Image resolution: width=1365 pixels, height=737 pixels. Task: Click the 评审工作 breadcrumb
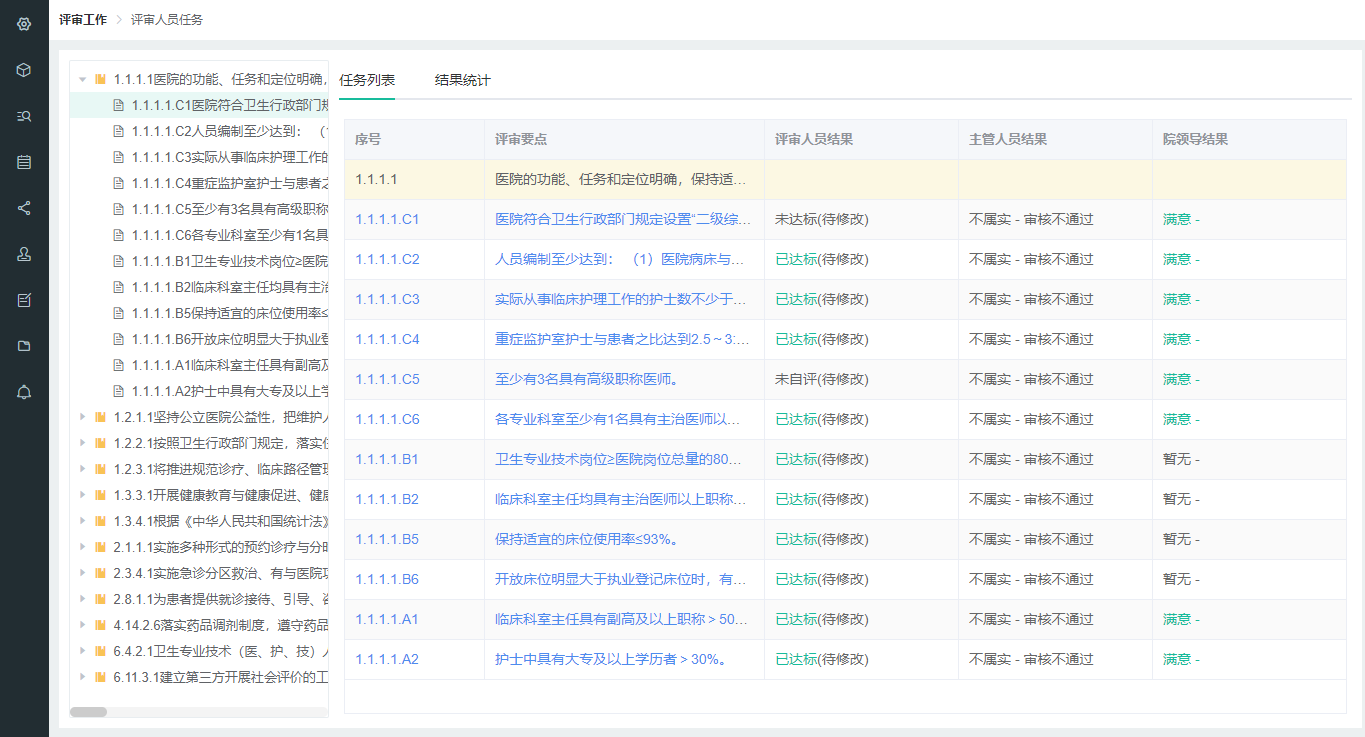83,19
